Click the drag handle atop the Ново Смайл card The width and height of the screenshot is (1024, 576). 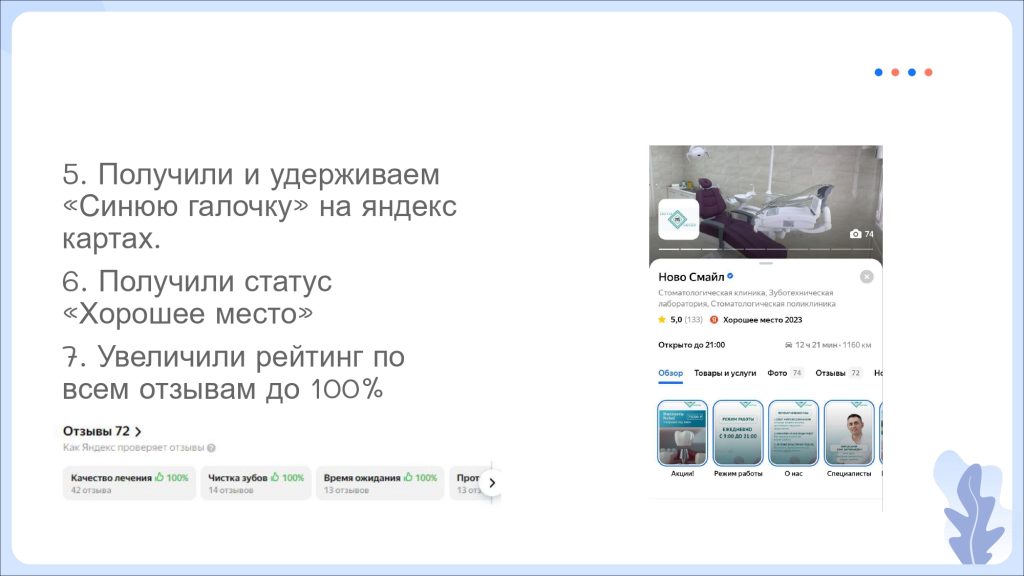click(766, 263)
